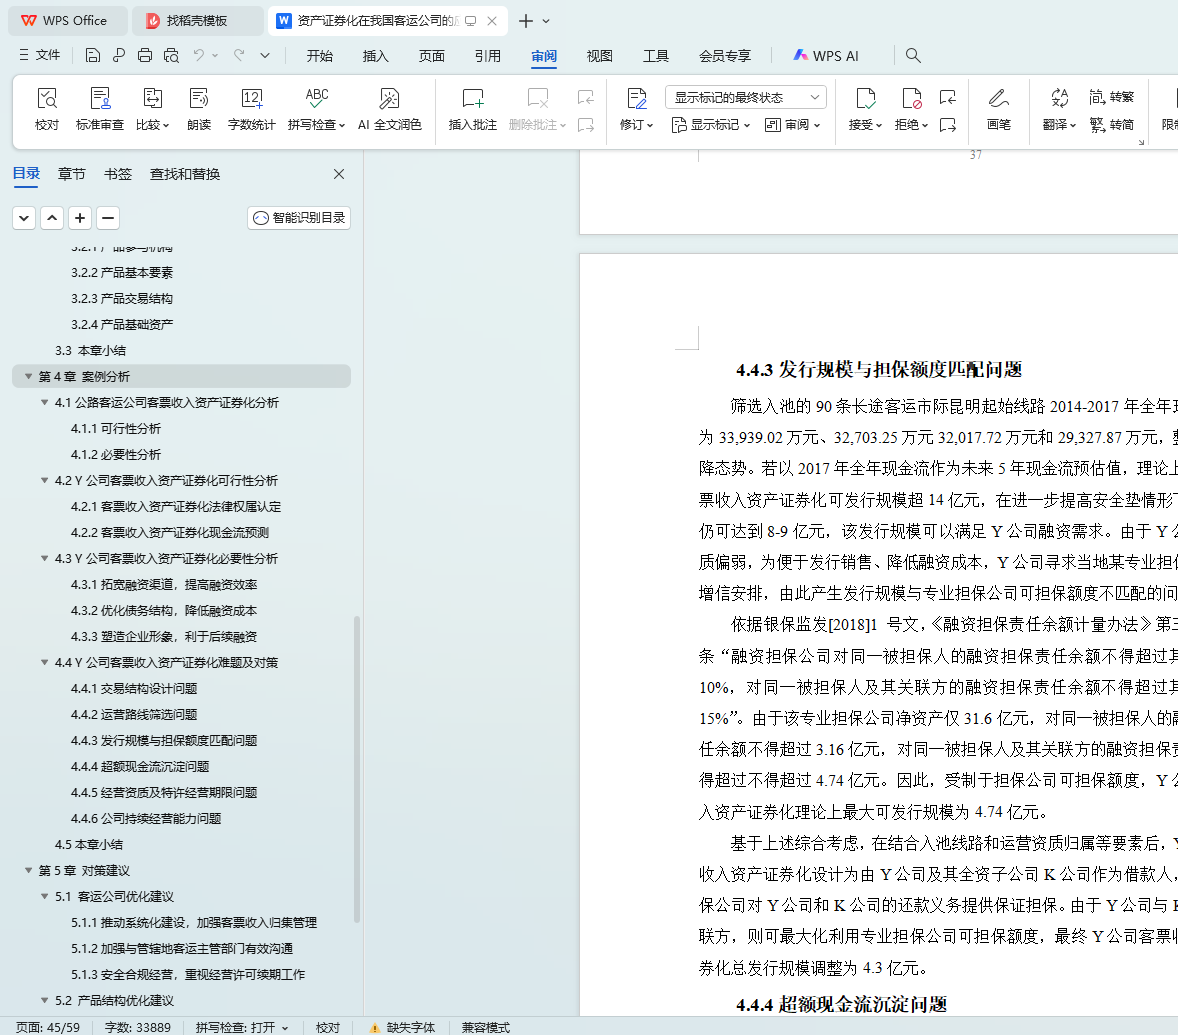
Task: Expand 显示标记 options dropdown
Action: pyautogui.click(x=711, y=125)
